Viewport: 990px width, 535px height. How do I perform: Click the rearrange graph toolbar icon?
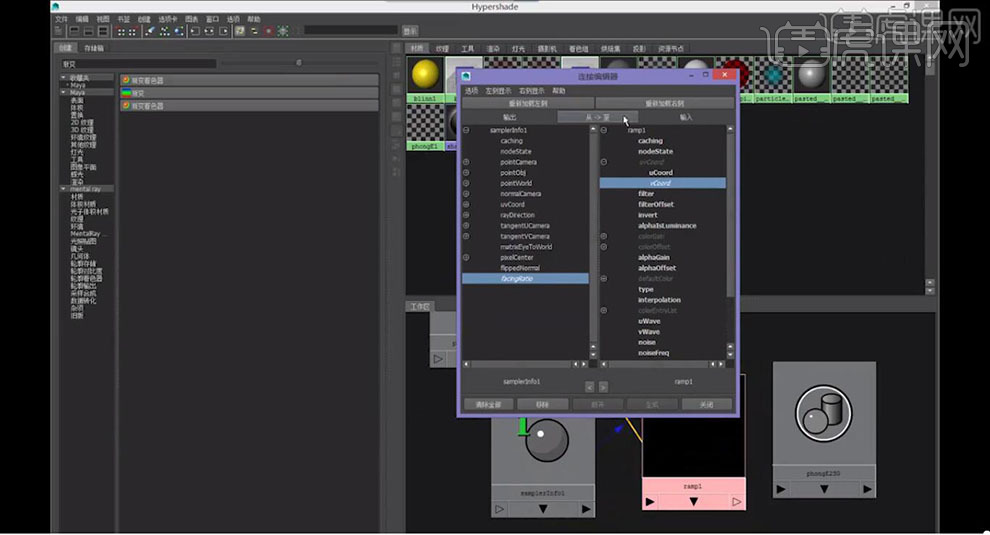pos(165,31)
